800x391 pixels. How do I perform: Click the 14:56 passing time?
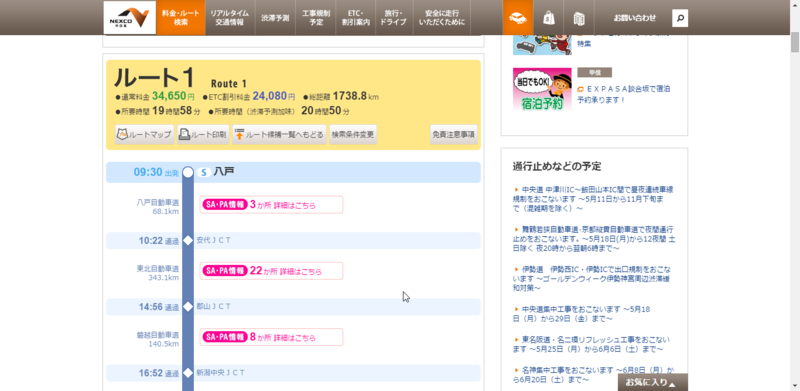coord(151,307)
